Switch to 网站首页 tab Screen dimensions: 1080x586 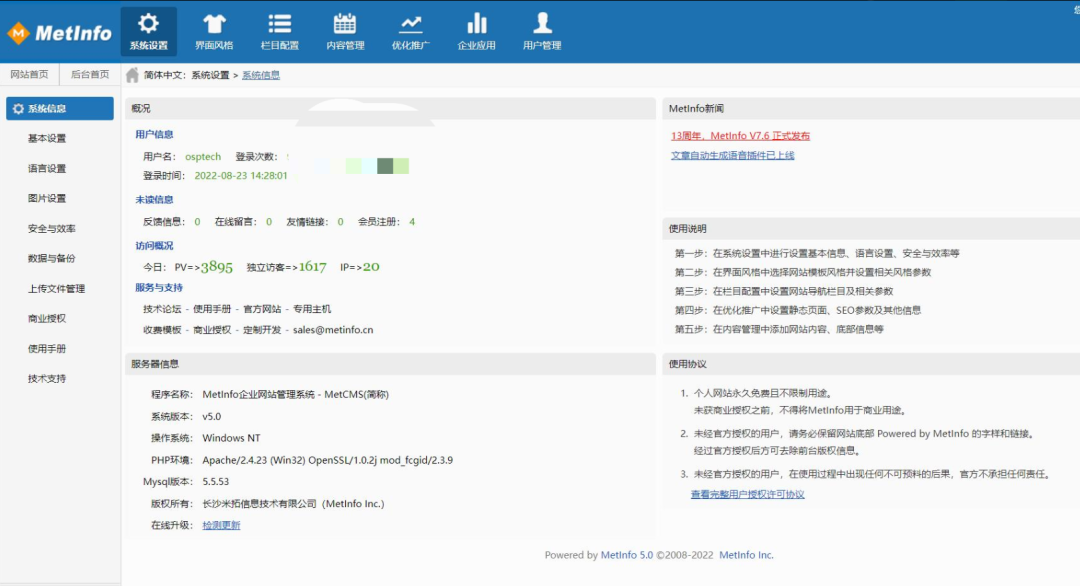(30, 74)
